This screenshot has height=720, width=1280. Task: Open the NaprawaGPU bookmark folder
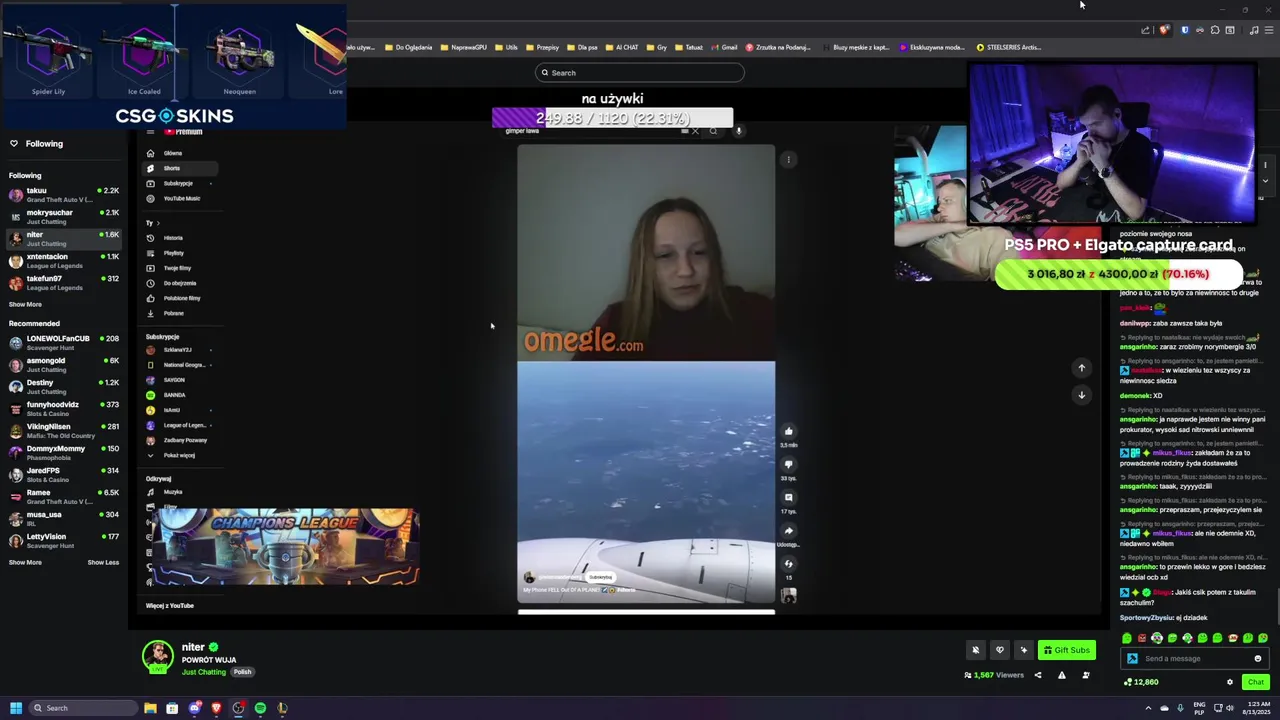pos(463,47)
